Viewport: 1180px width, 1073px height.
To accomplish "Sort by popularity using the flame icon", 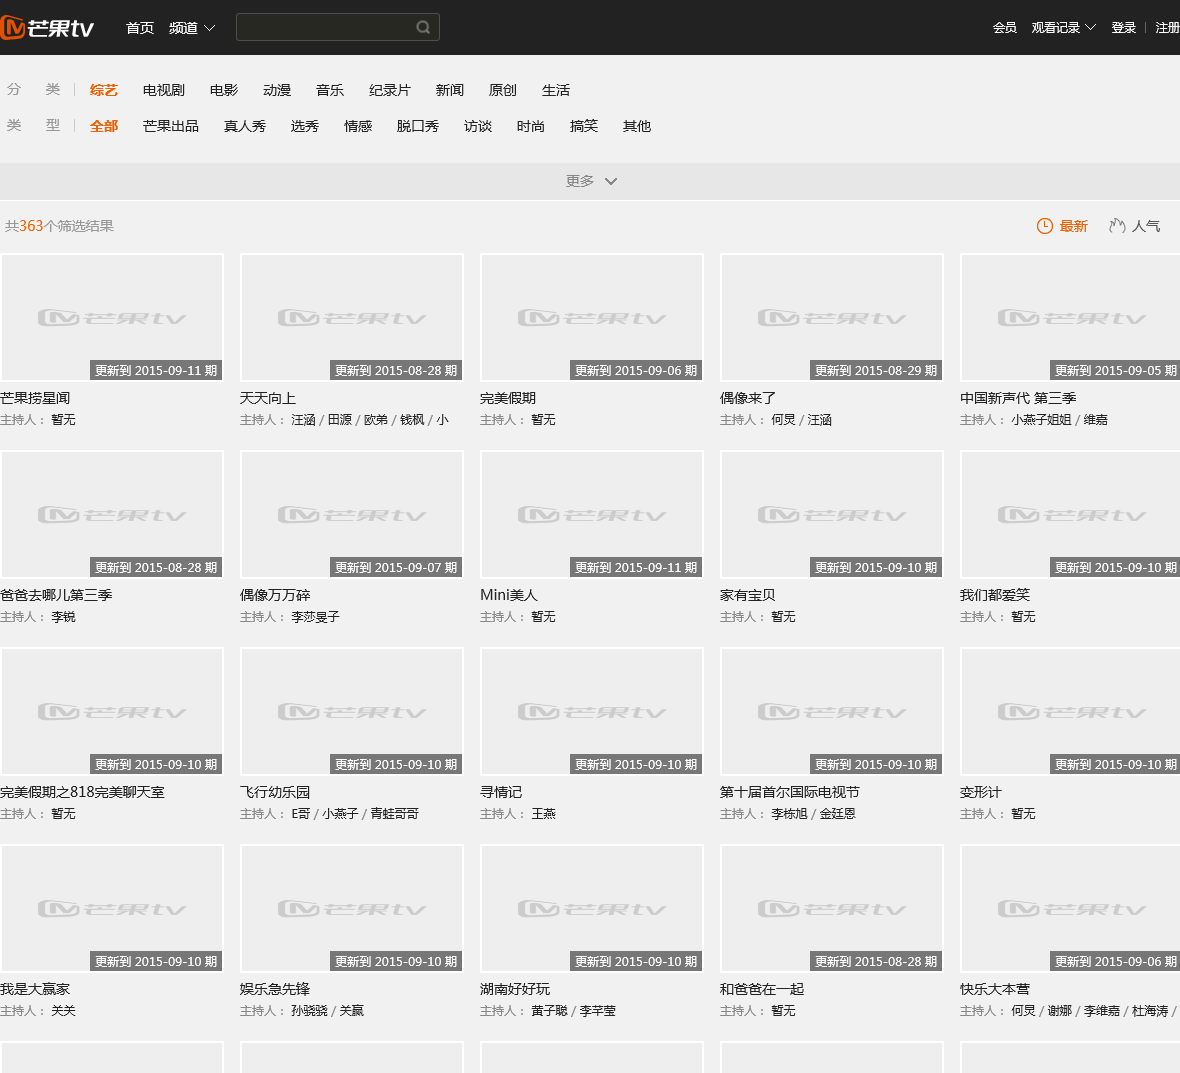I will pos(1117,226).
